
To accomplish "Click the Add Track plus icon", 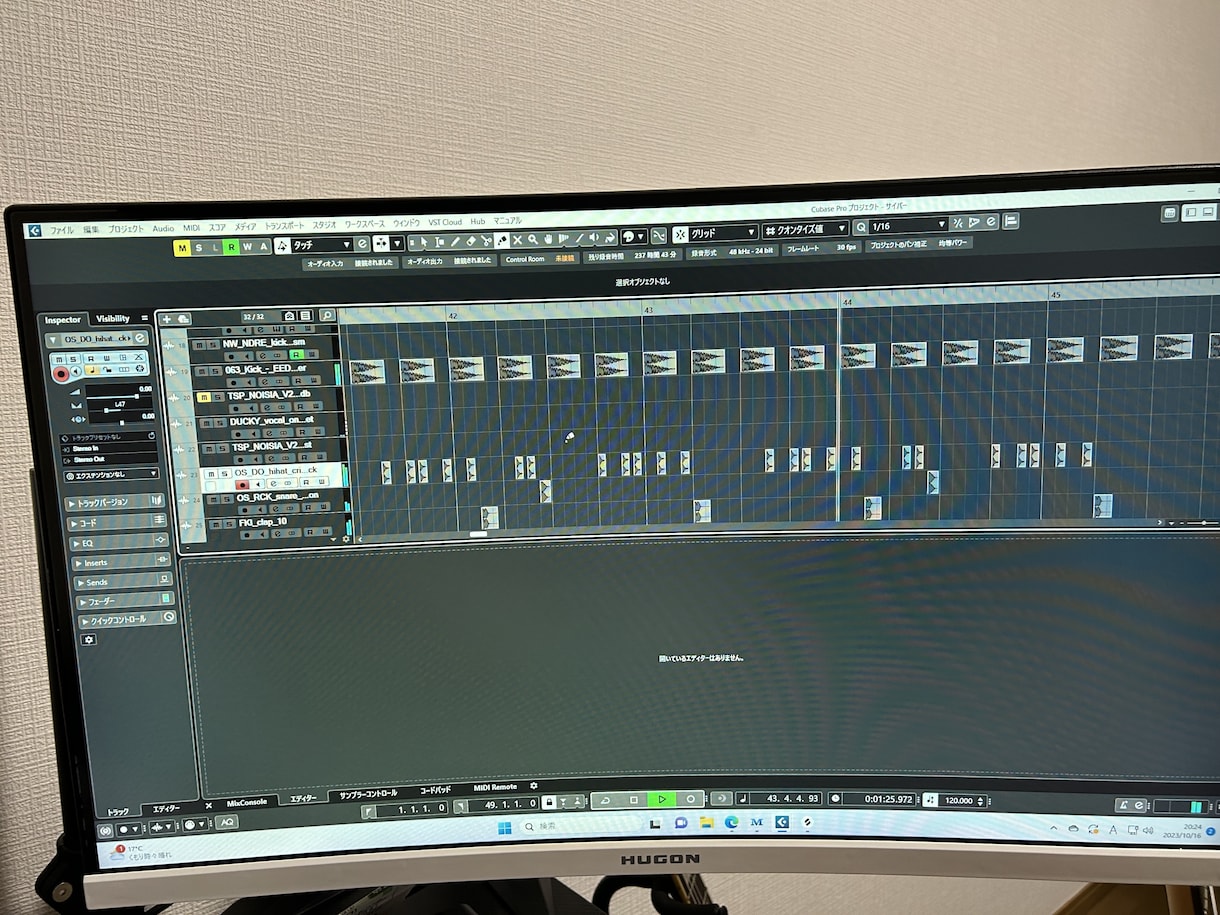I will [167, 319].
